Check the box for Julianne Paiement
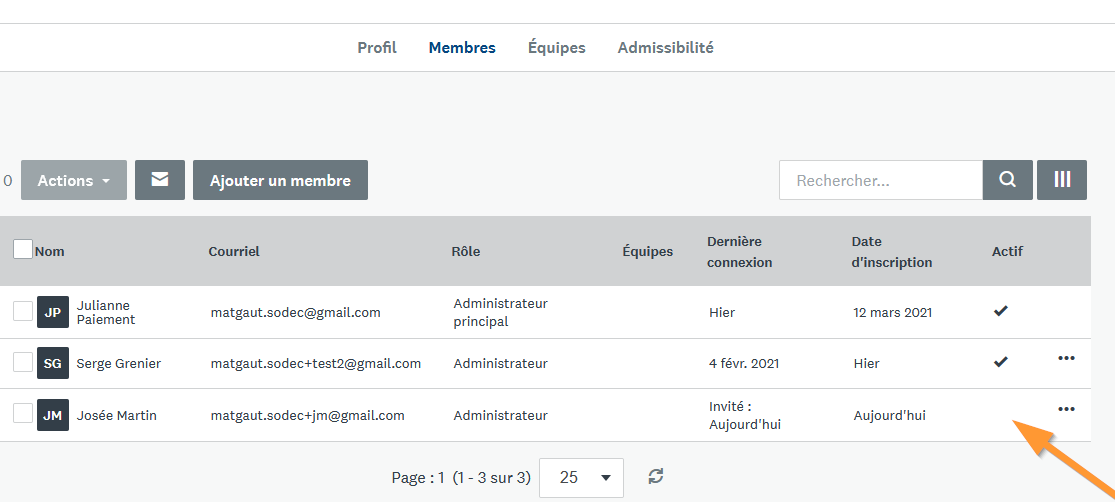Viewport: 1115px width, 502px height. click(23, 311)
